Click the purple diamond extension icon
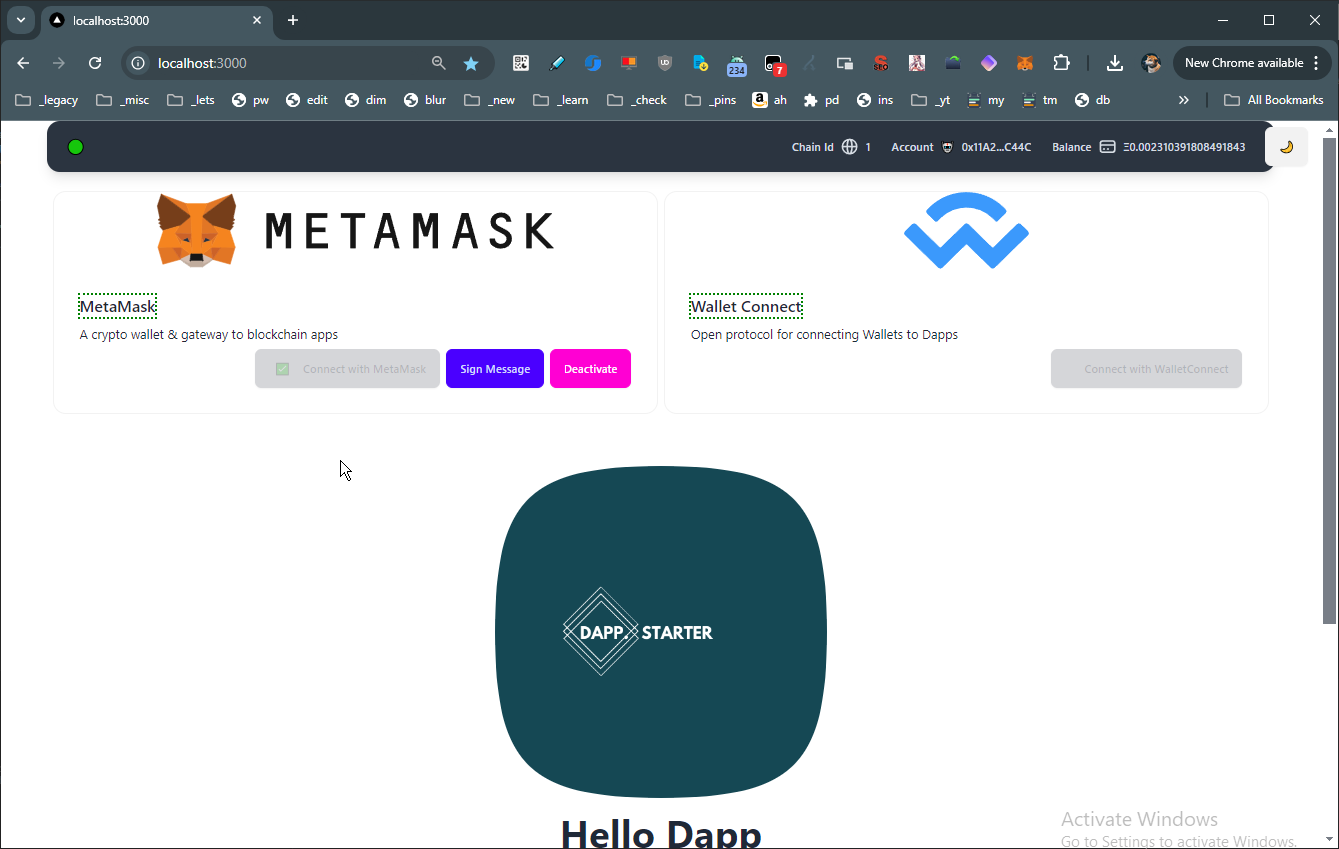Screen dimensions: 1339x849 (x=989, y=63)
